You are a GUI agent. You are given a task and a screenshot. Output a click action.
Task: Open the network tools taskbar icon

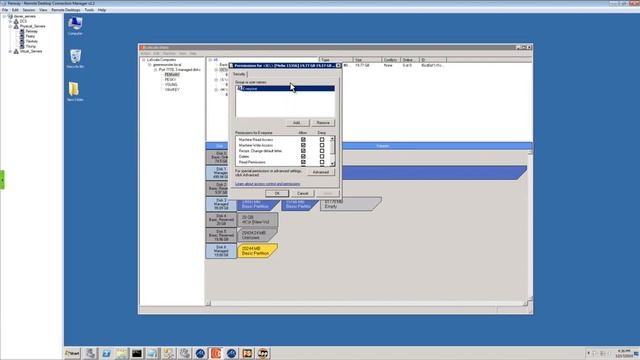(x=169, y=353)
